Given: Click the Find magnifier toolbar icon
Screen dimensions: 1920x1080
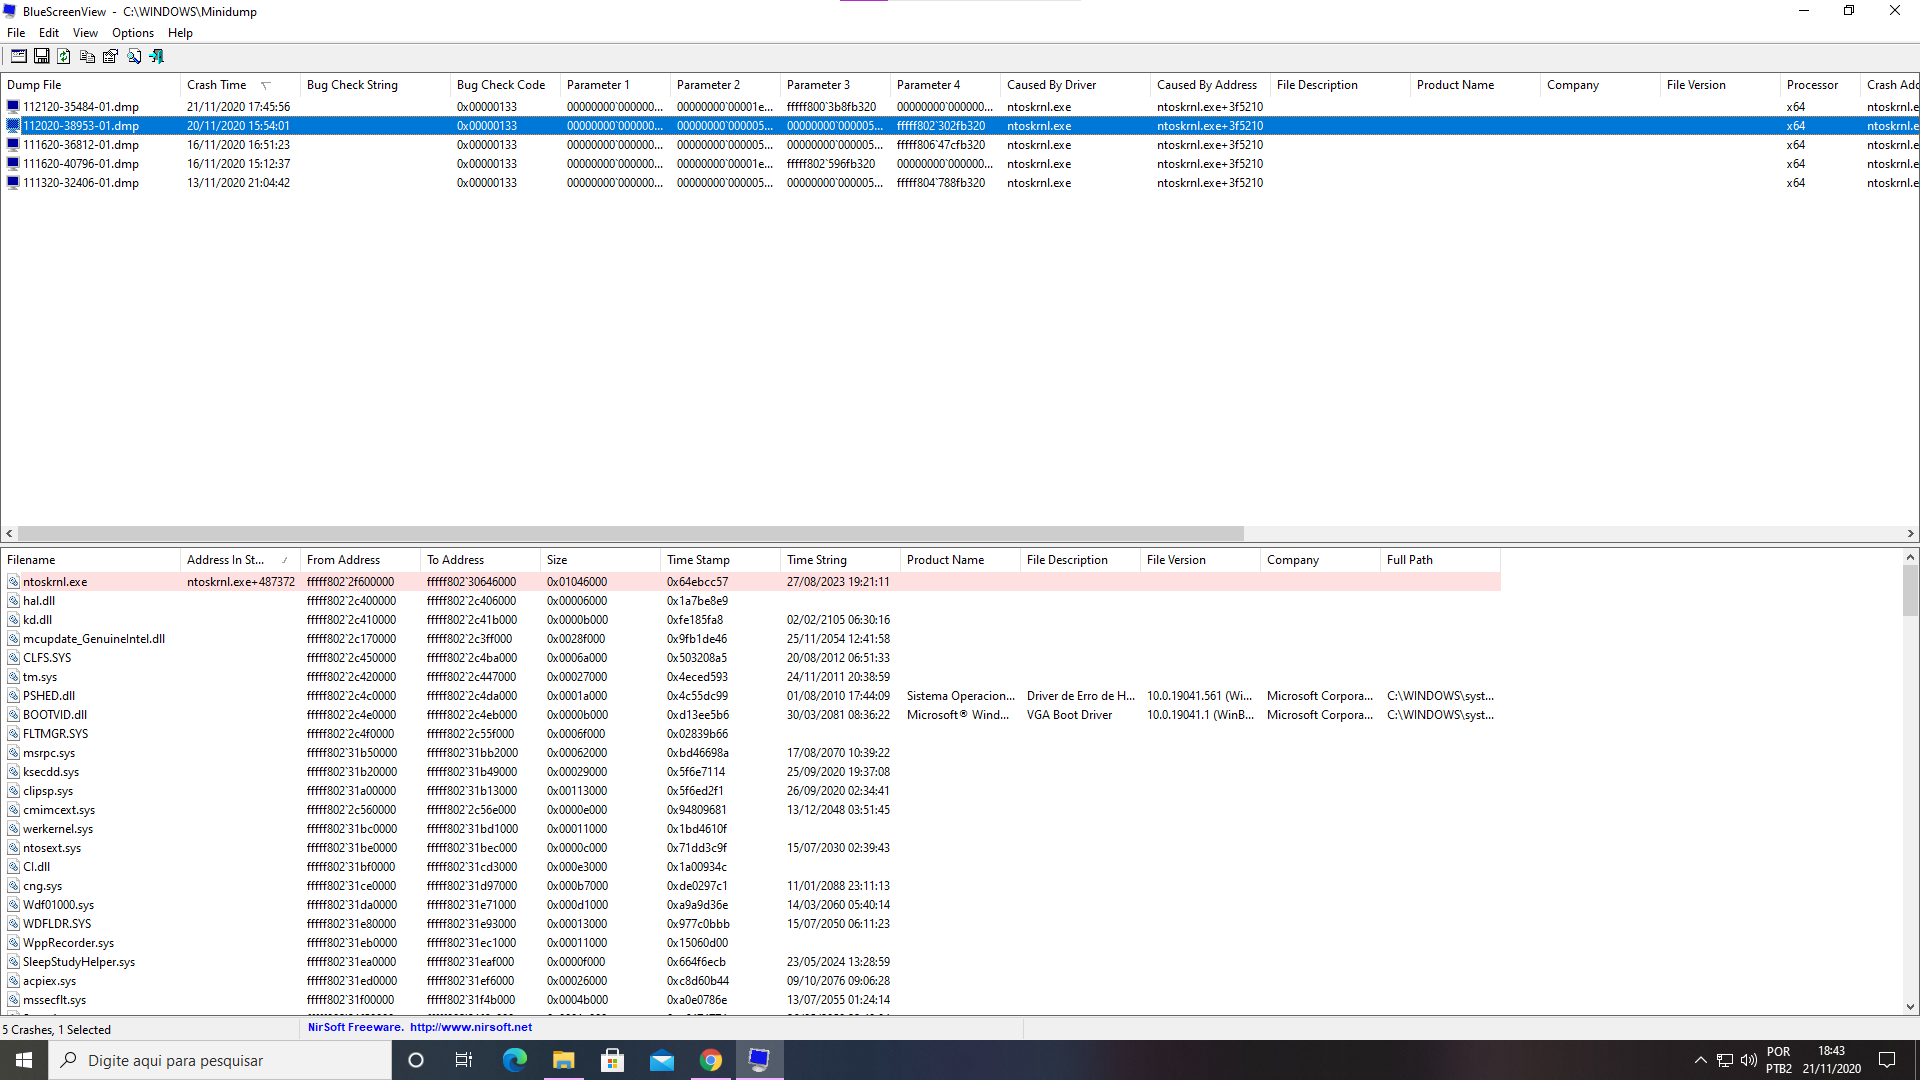Looking at the screenshot, I should tap(134, 57).
